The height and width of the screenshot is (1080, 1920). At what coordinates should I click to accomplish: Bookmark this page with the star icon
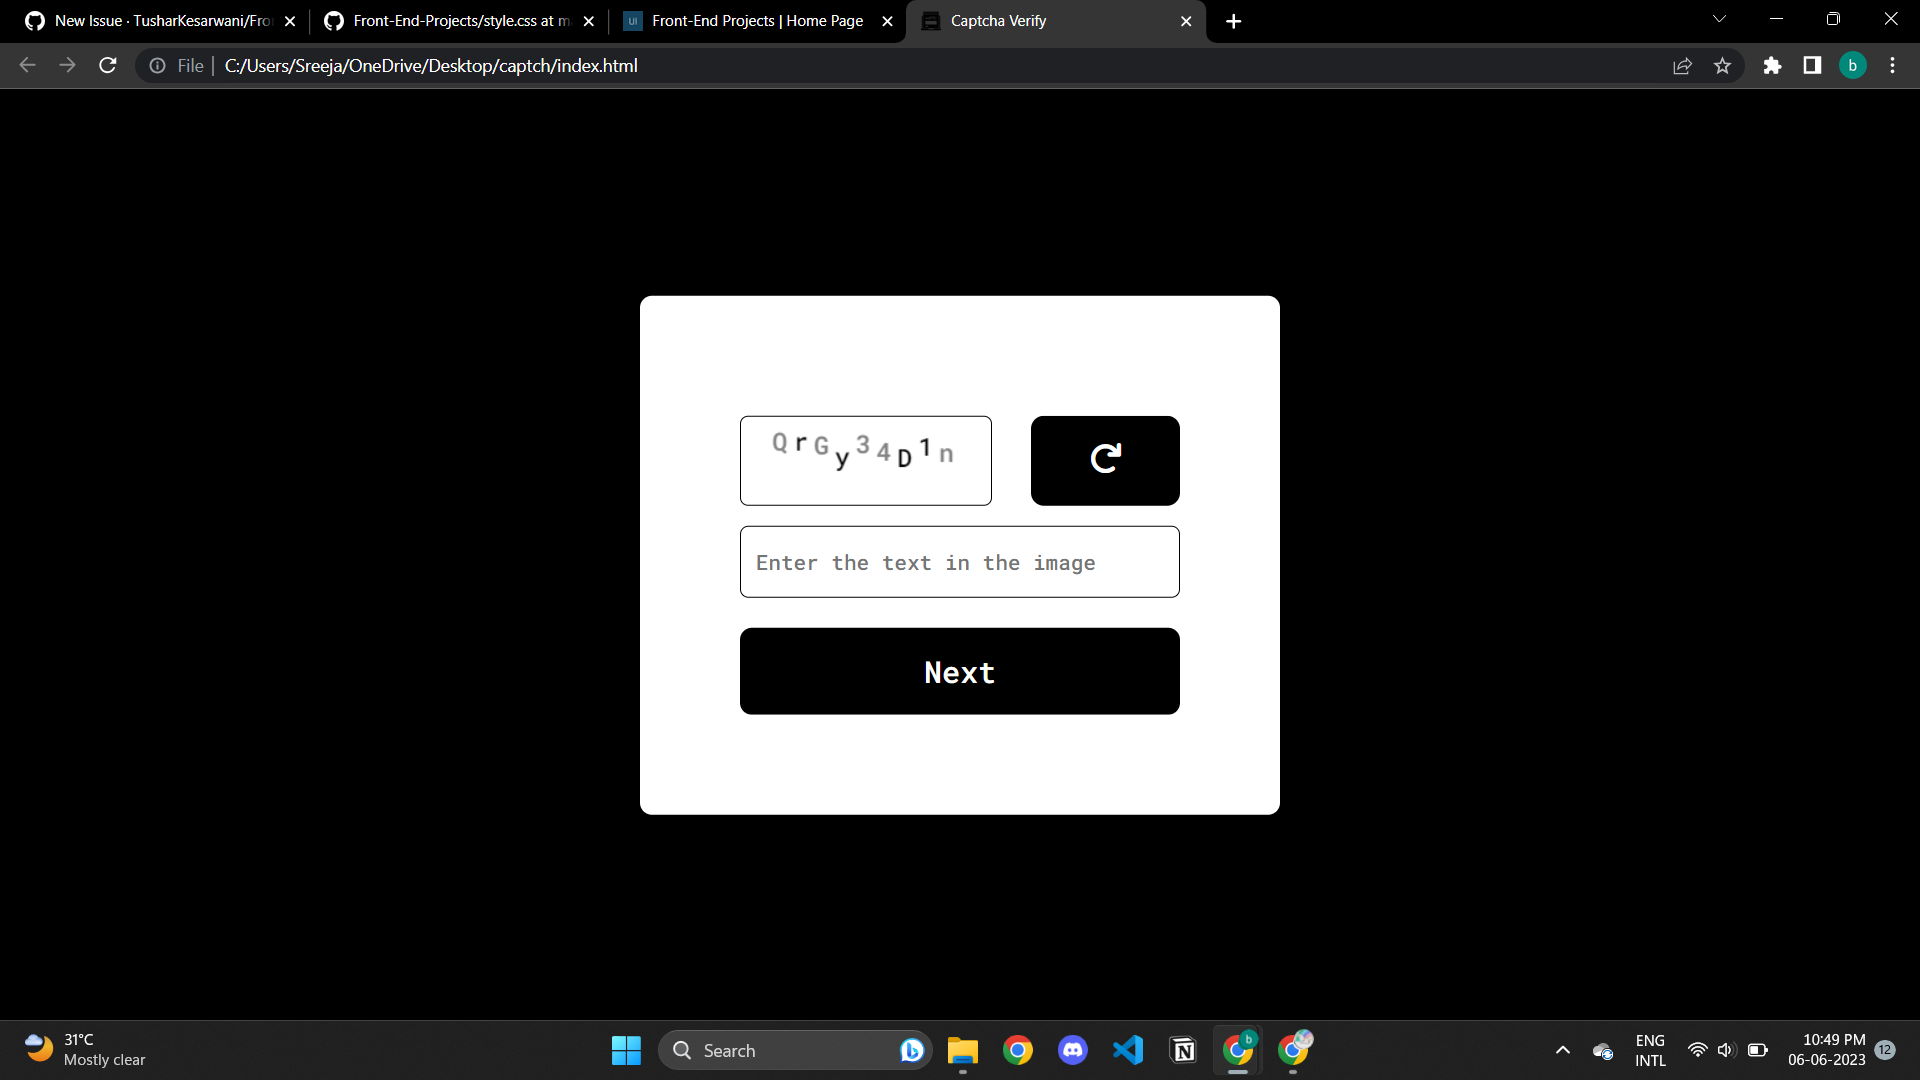pyautogui.click(x=1723, y=65)
